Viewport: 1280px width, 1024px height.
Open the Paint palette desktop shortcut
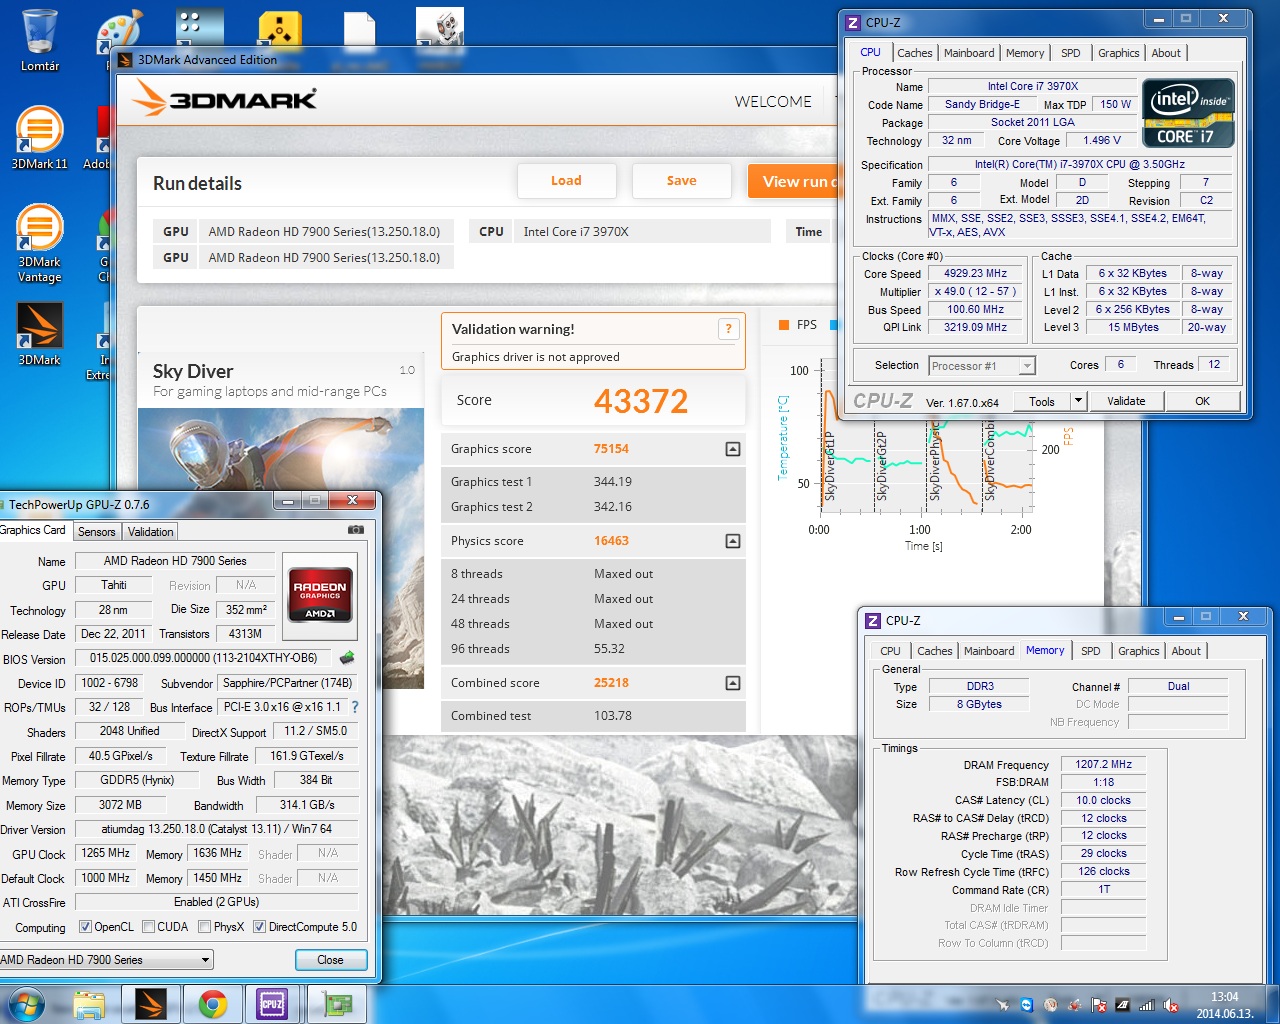[x=120, y=32]
